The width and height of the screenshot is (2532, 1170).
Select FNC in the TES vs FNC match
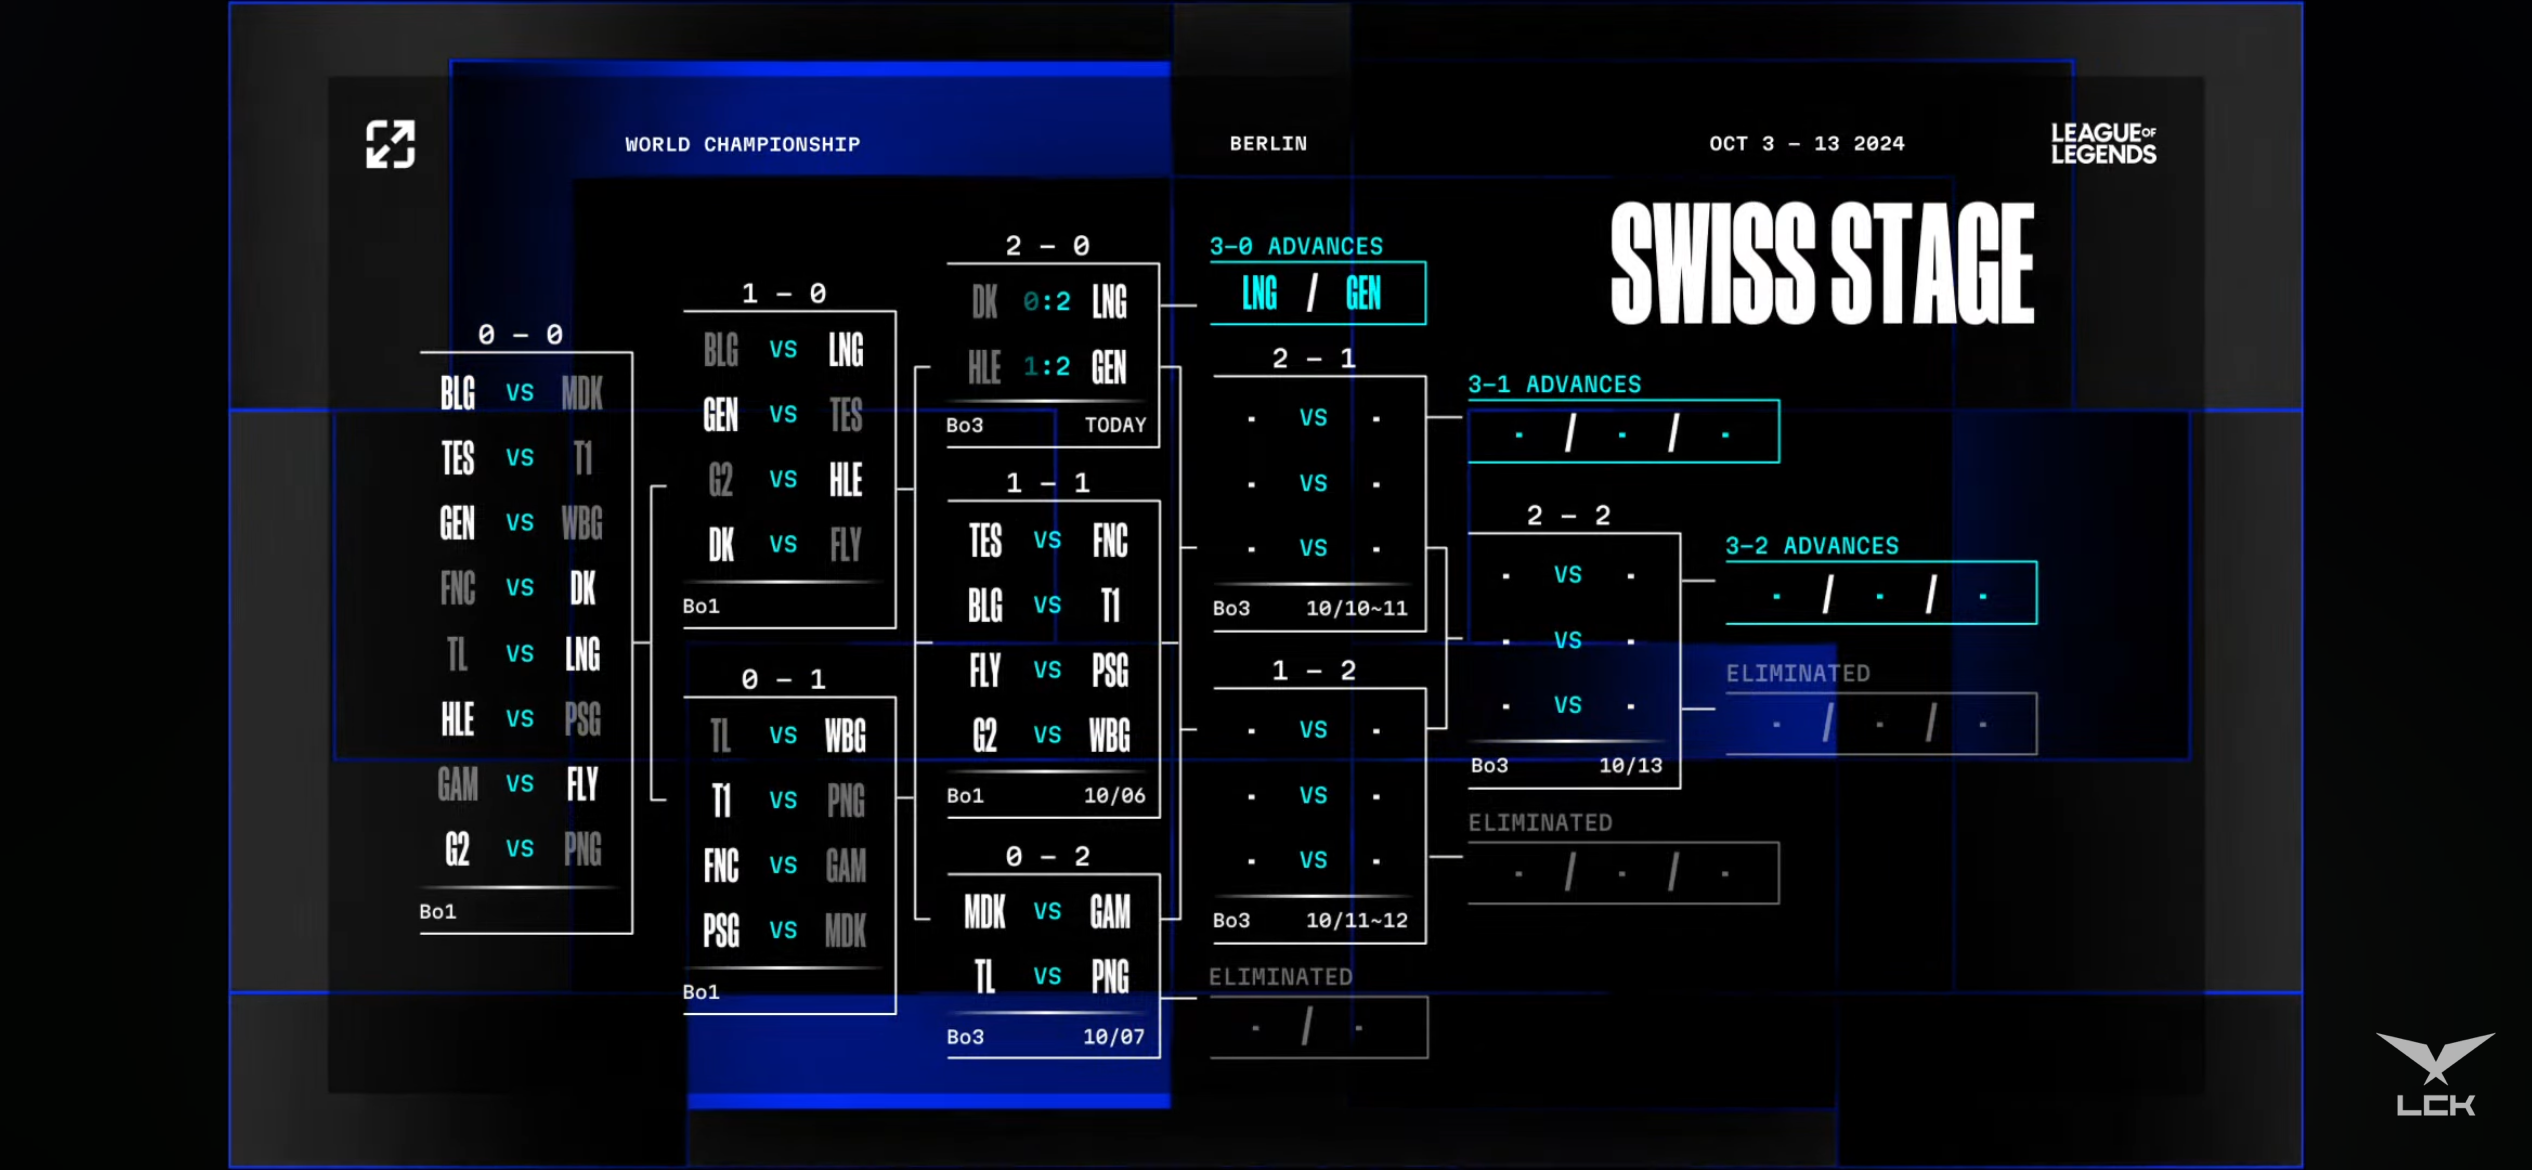pyautogui.click(x=1110, y=541)
